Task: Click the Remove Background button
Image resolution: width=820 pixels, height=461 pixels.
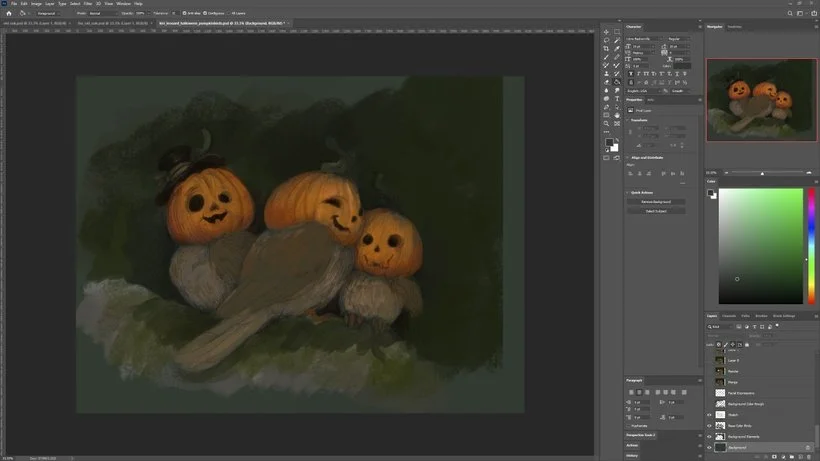Action: (656, 202)
